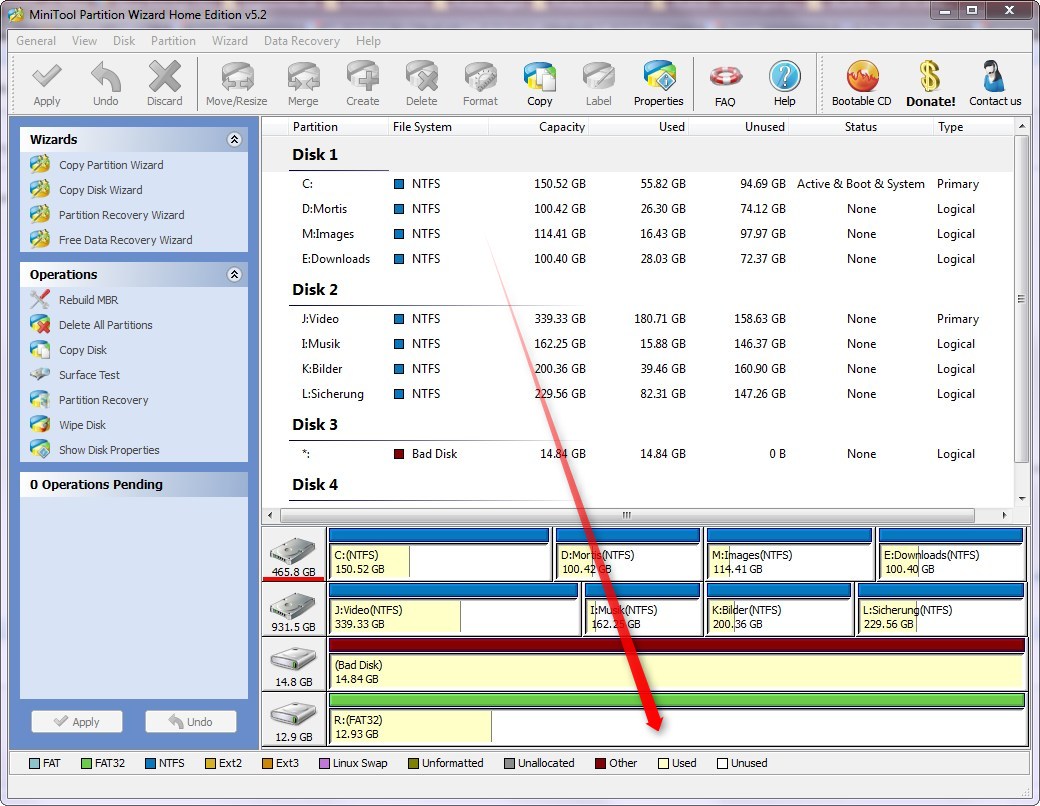
Task: Launch Copy Disk Wizard
Action: click(100, 190)
